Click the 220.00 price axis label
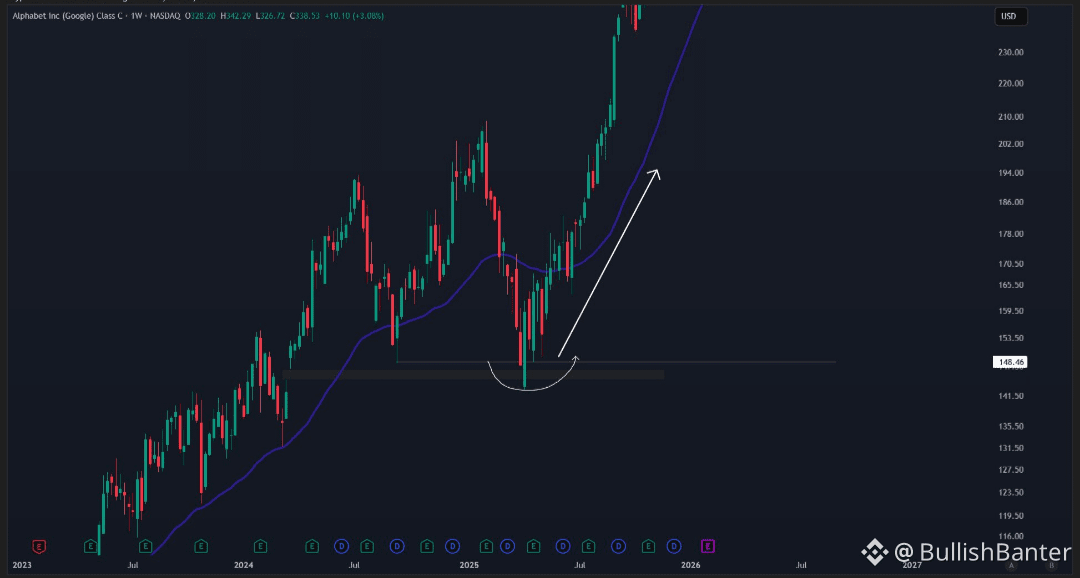Viewport: 1080px width, 578px height. 1010,83
